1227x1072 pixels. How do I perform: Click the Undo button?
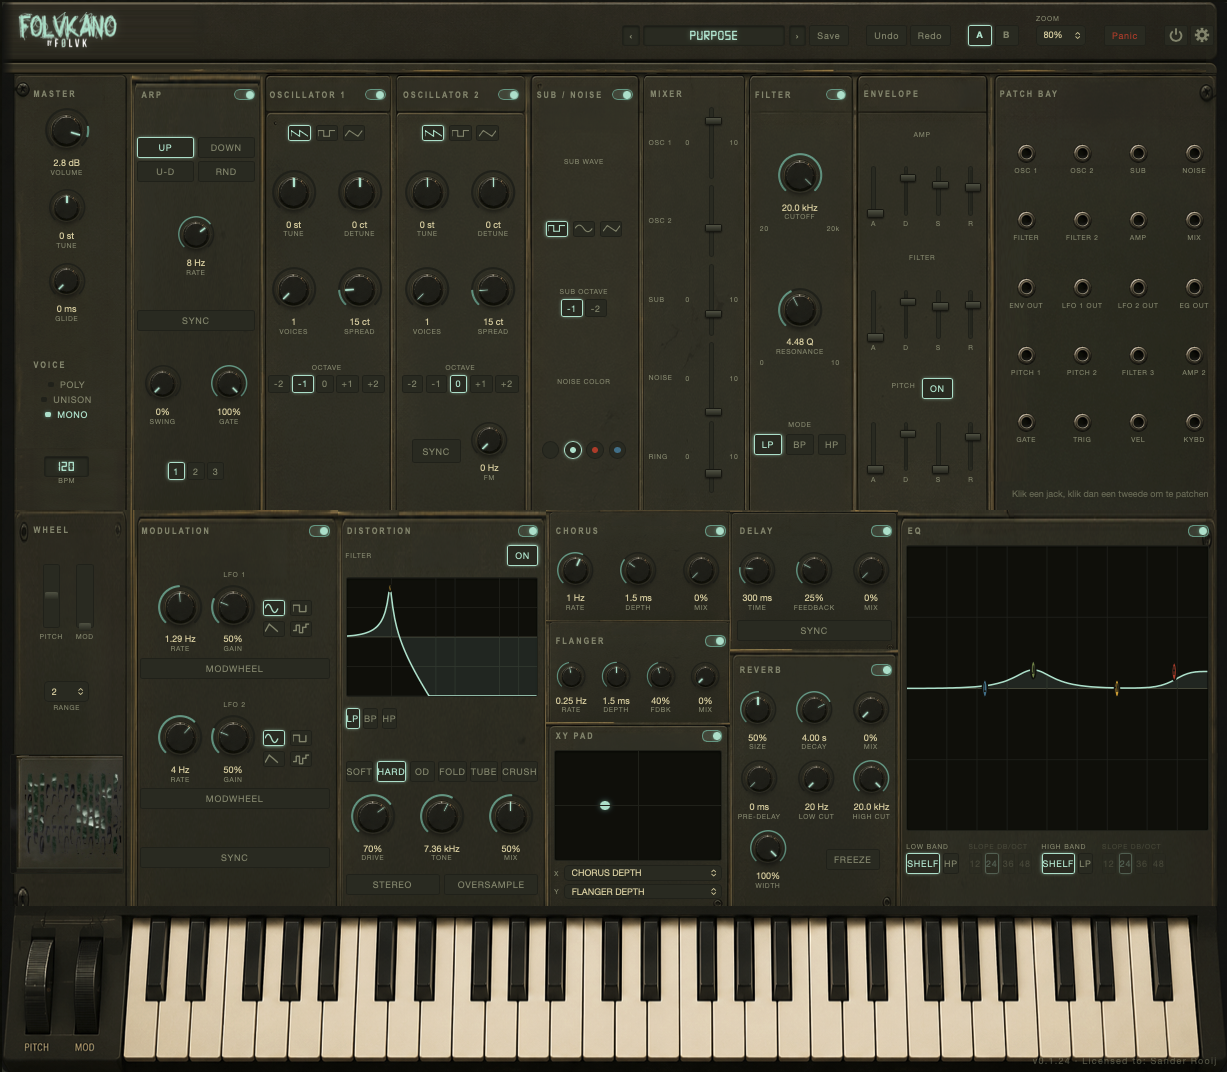pyautogui.click(x=886, y=36)
